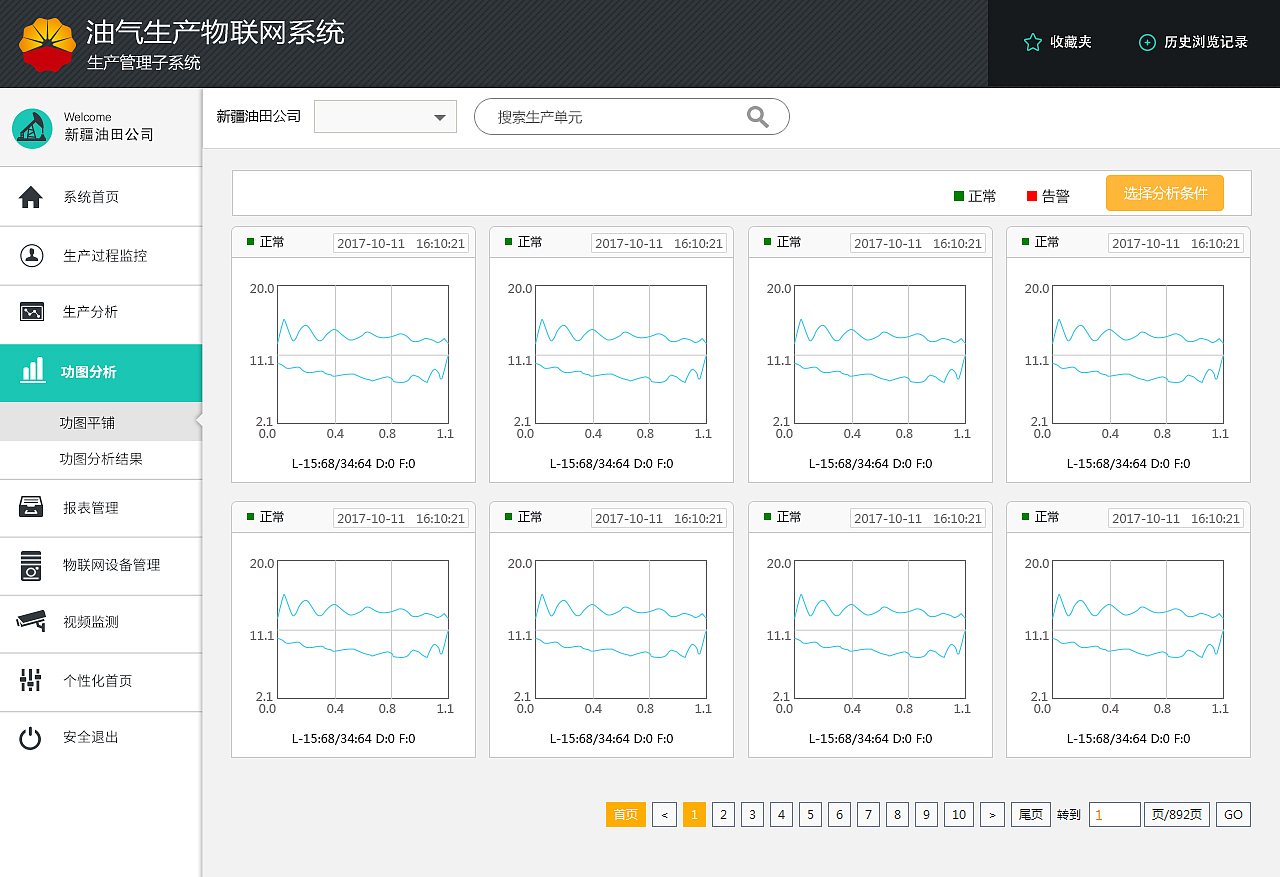The height and width of the screenshot is (877, 1280).
Task: Click the search magnifier icon
Action: point(757,116)
